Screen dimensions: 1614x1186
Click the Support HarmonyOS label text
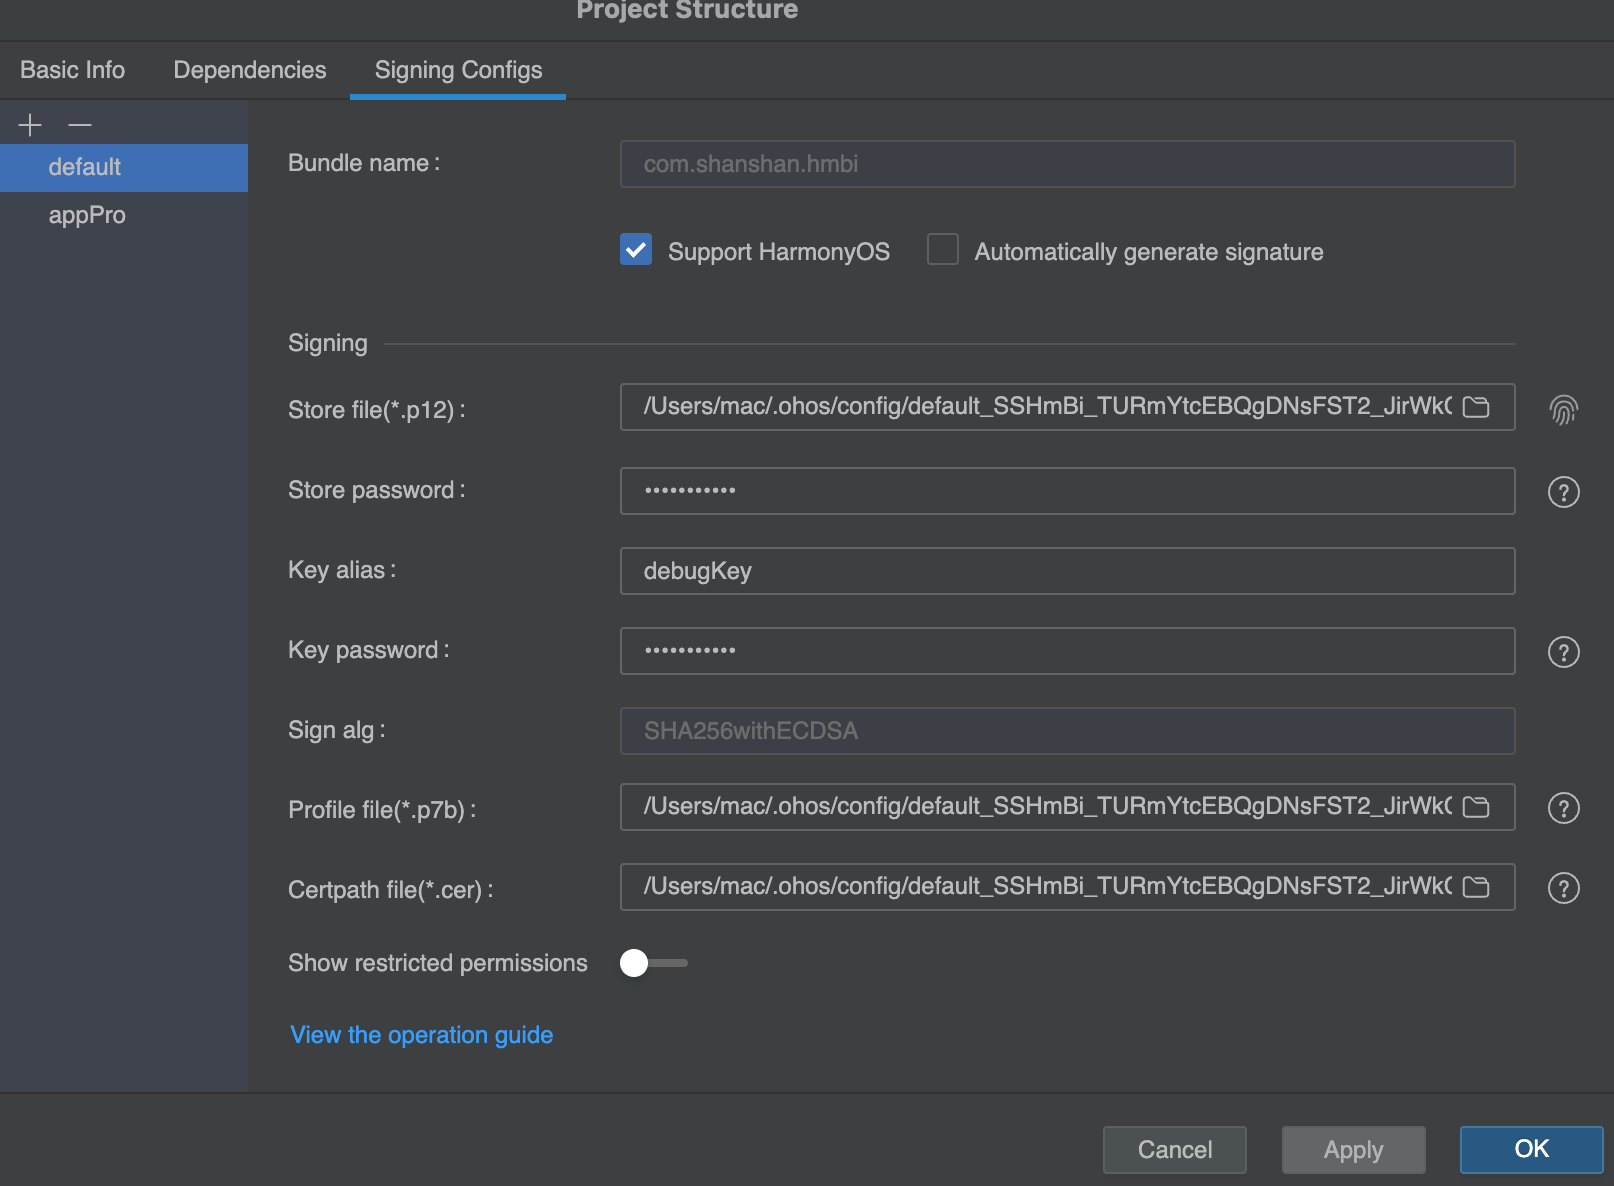pos(779,252)
